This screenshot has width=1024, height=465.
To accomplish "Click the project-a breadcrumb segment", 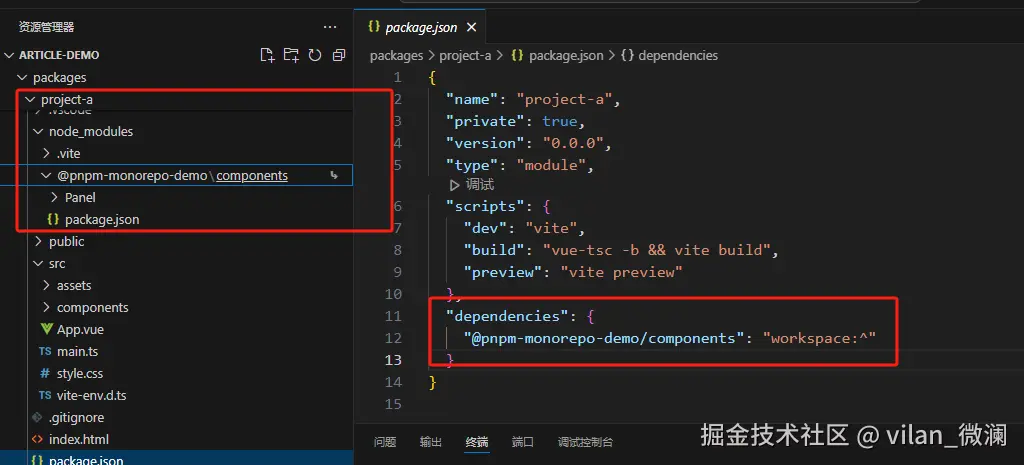I will (x=465, y=56).
